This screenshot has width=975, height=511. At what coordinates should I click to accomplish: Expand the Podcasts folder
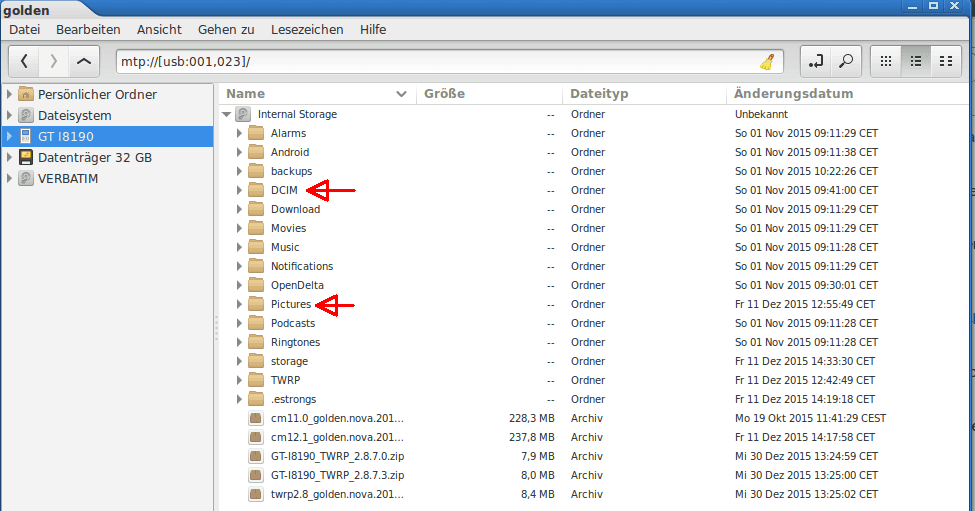(239, 323)
